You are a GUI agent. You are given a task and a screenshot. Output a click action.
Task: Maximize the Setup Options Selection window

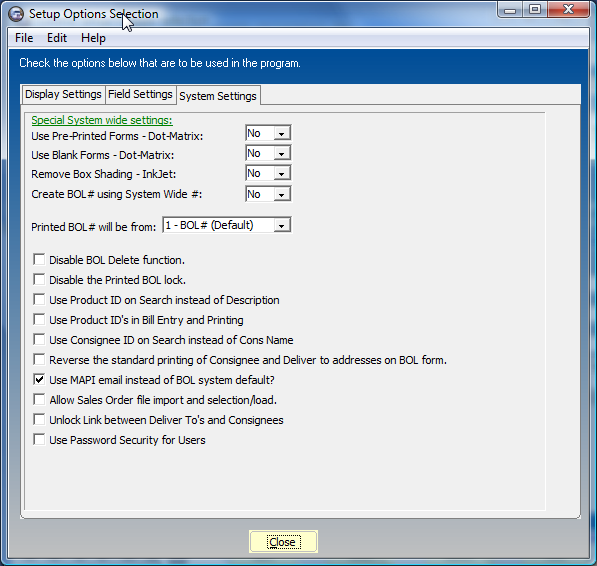click(x=535, y=9)
